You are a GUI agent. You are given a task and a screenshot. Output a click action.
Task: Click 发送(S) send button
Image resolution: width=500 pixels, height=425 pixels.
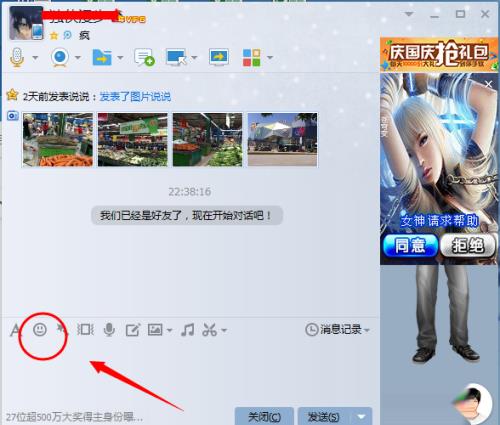[323, 416]
